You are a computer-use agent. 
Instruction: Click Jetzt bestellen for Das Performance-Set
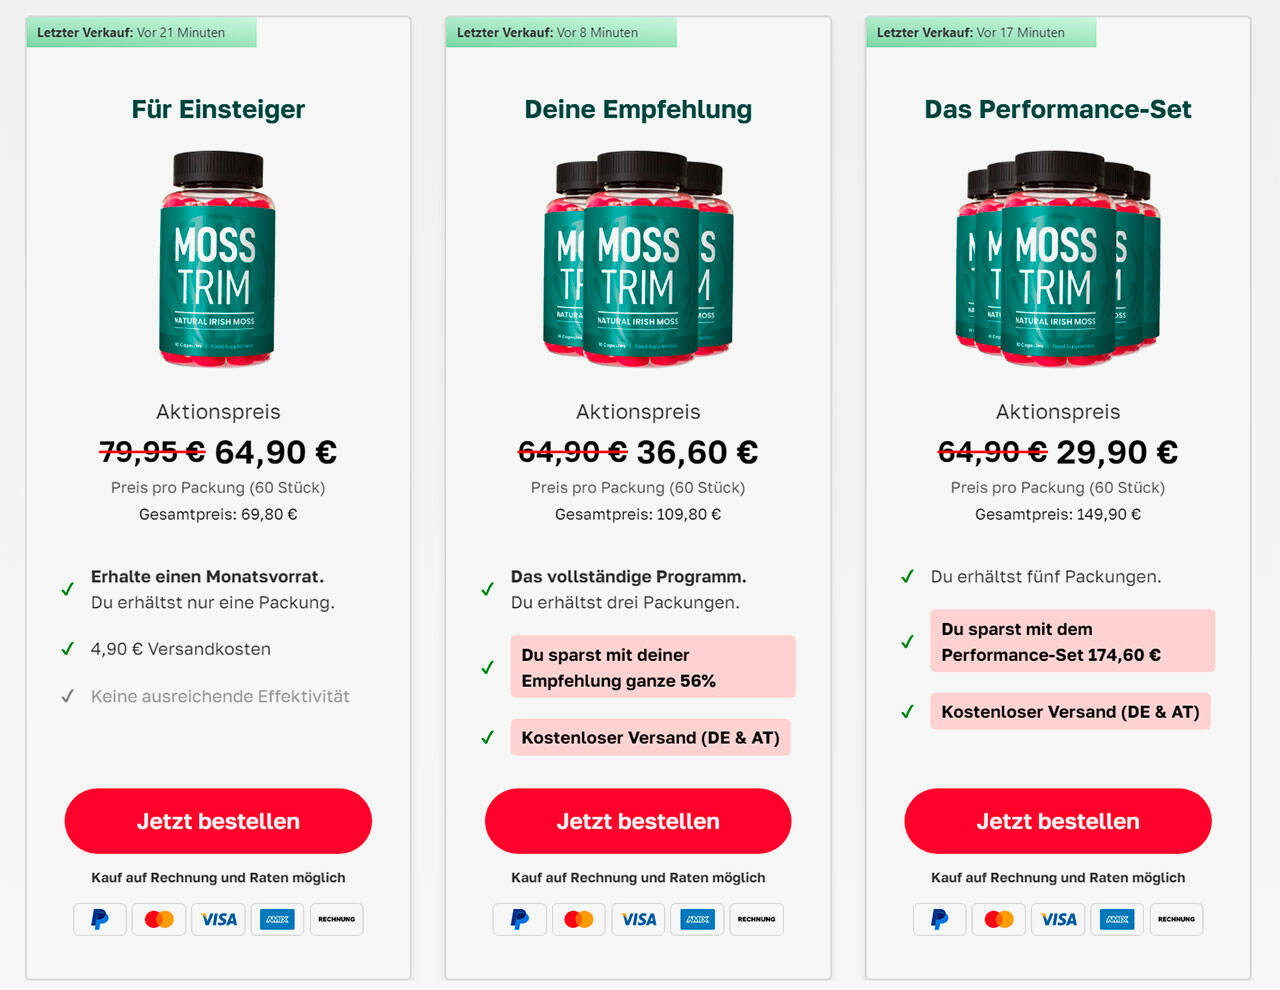pyautogui.click(x=1058, y=821)
